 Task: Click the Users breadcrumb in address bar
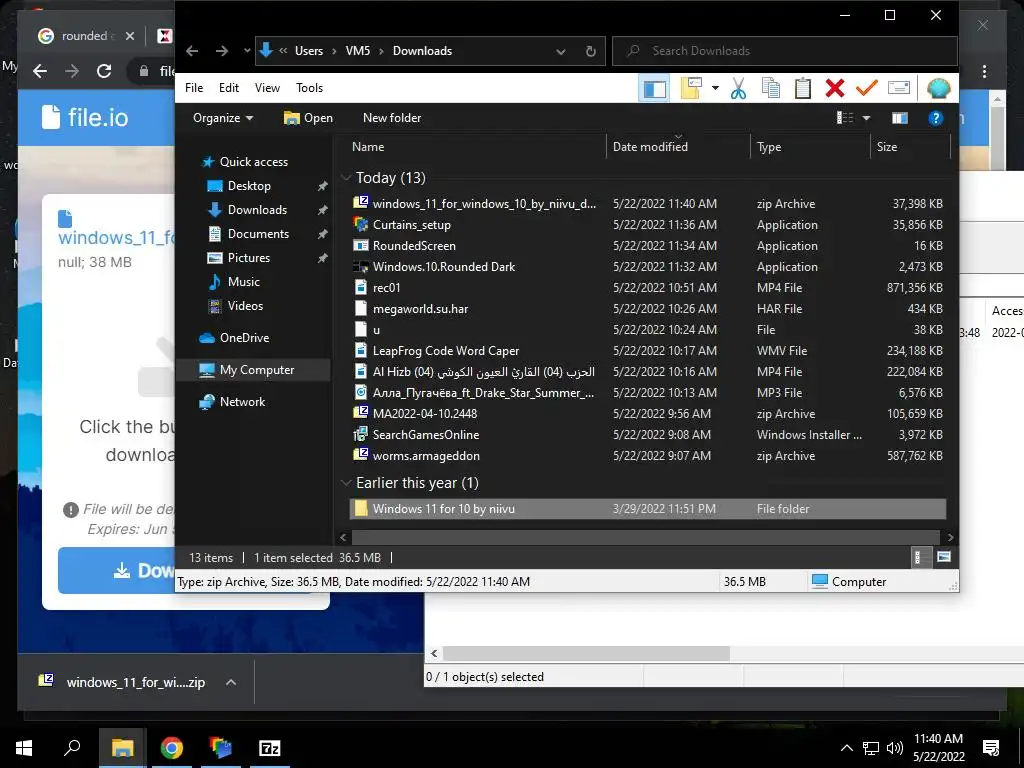click(x=309, y=51)
